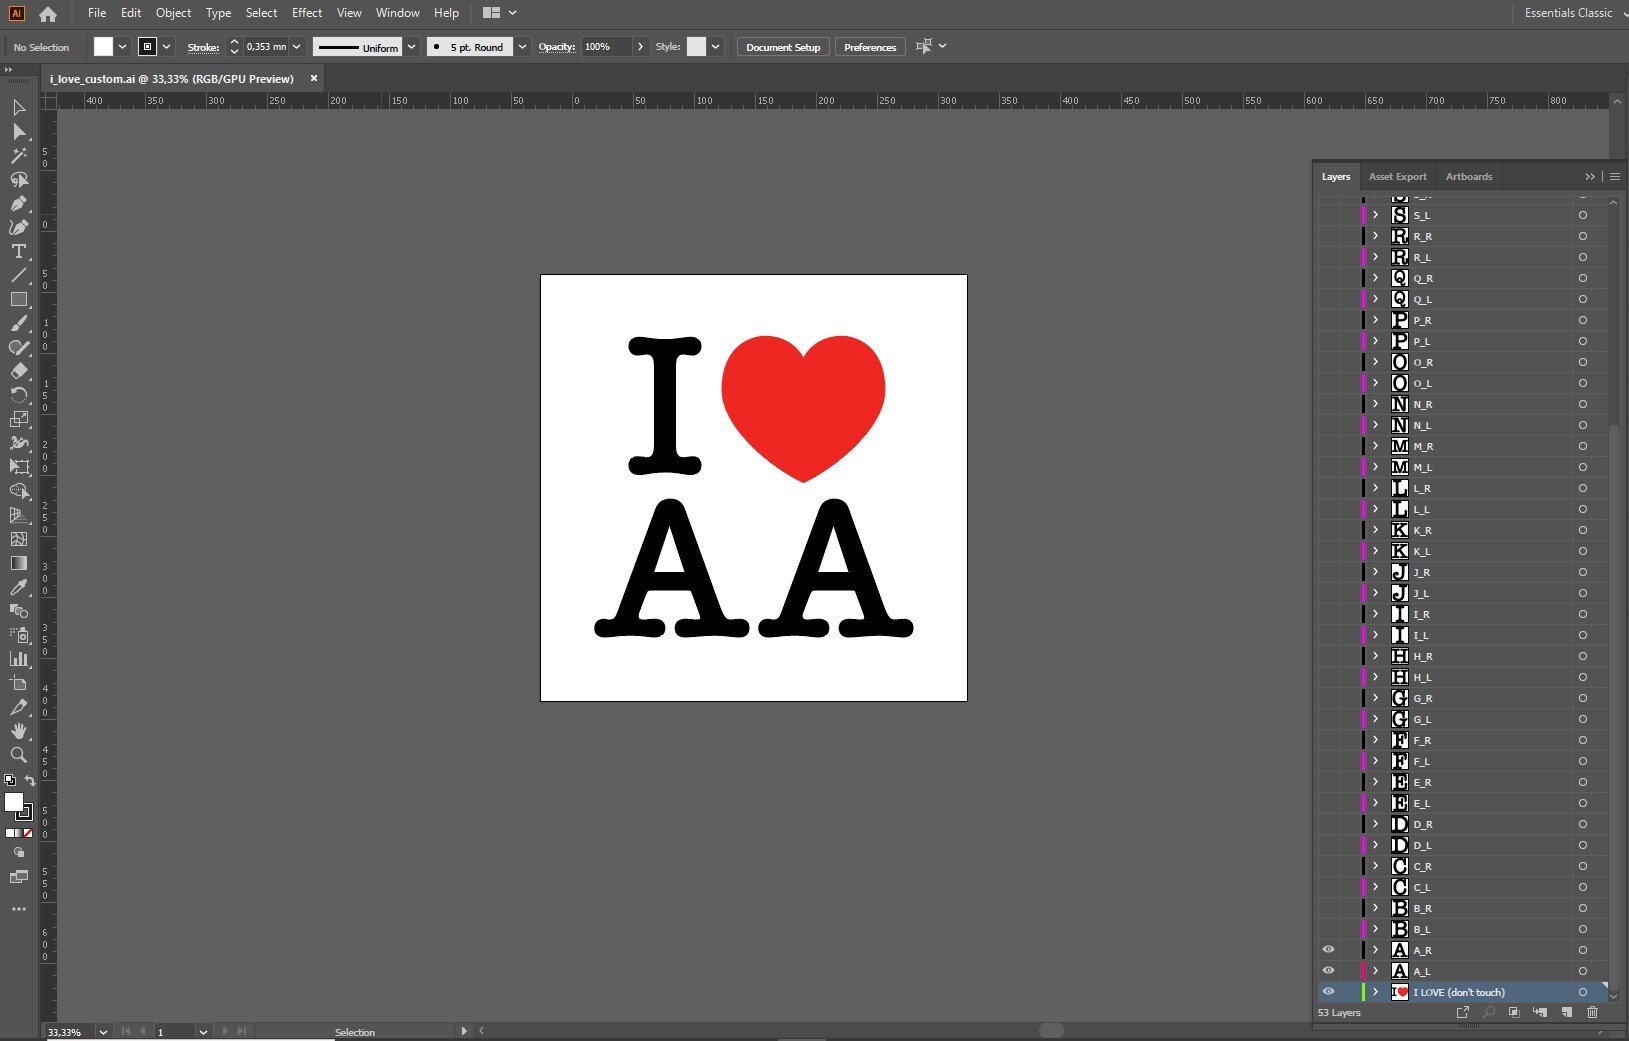Click the fill color swatch in control bar
Image resolution: width=1629 pixels, height=1041 pixels.
tap(103, 47)
